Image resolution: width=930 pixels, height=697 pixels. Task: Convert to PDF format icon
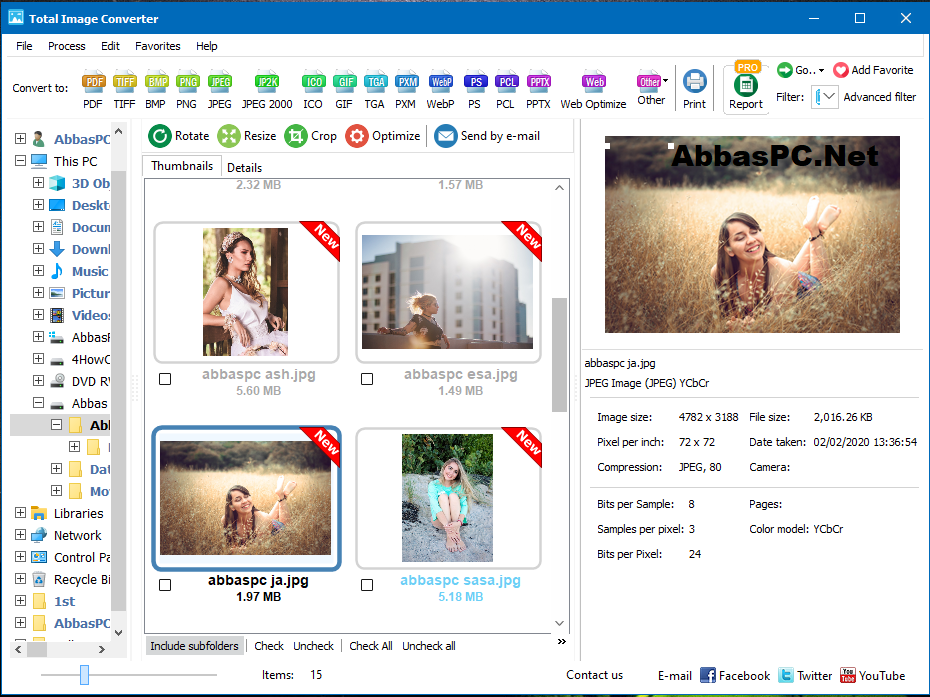[x=93, y=82]
